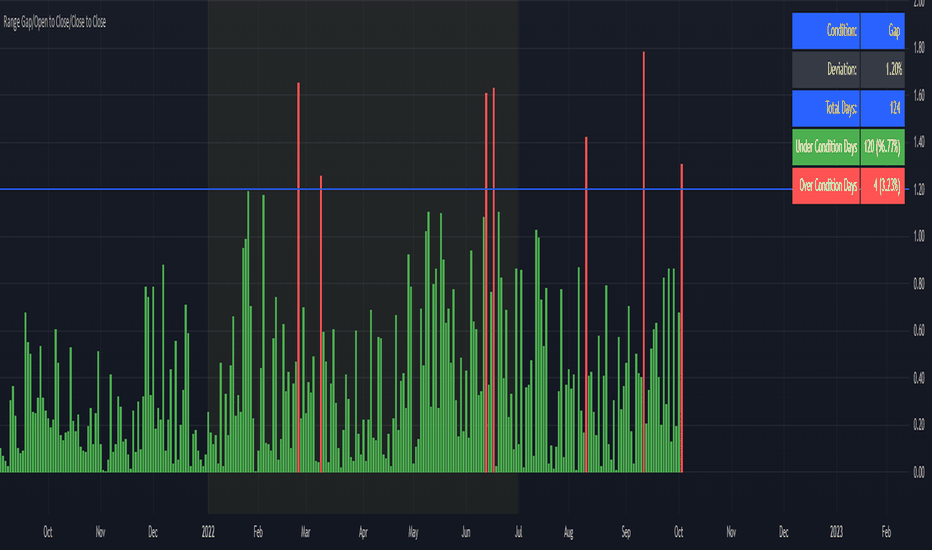Select the 120 (96.77%) value cell

(x=883, y=147)
